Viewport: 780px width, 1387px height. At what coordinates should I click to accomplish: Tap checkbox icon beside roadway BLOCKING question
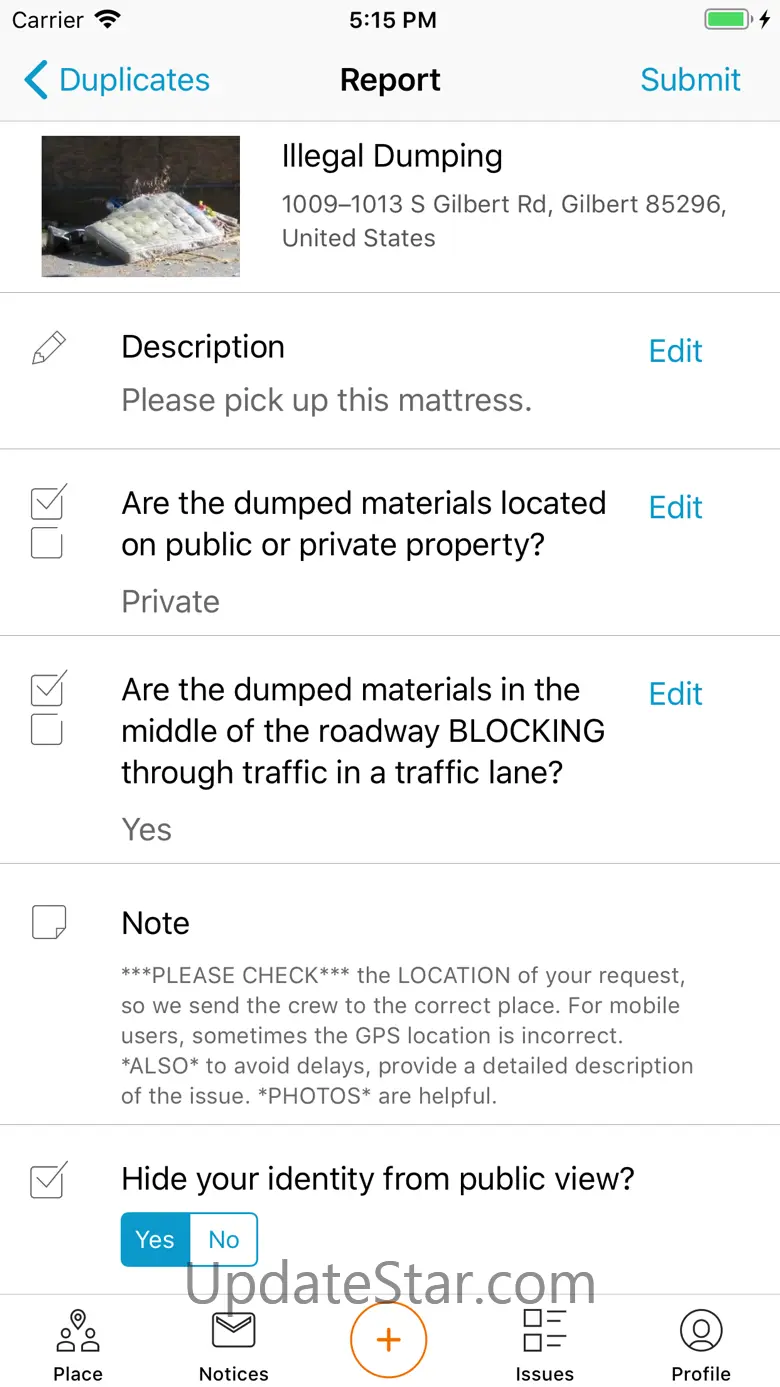(48, 708)
